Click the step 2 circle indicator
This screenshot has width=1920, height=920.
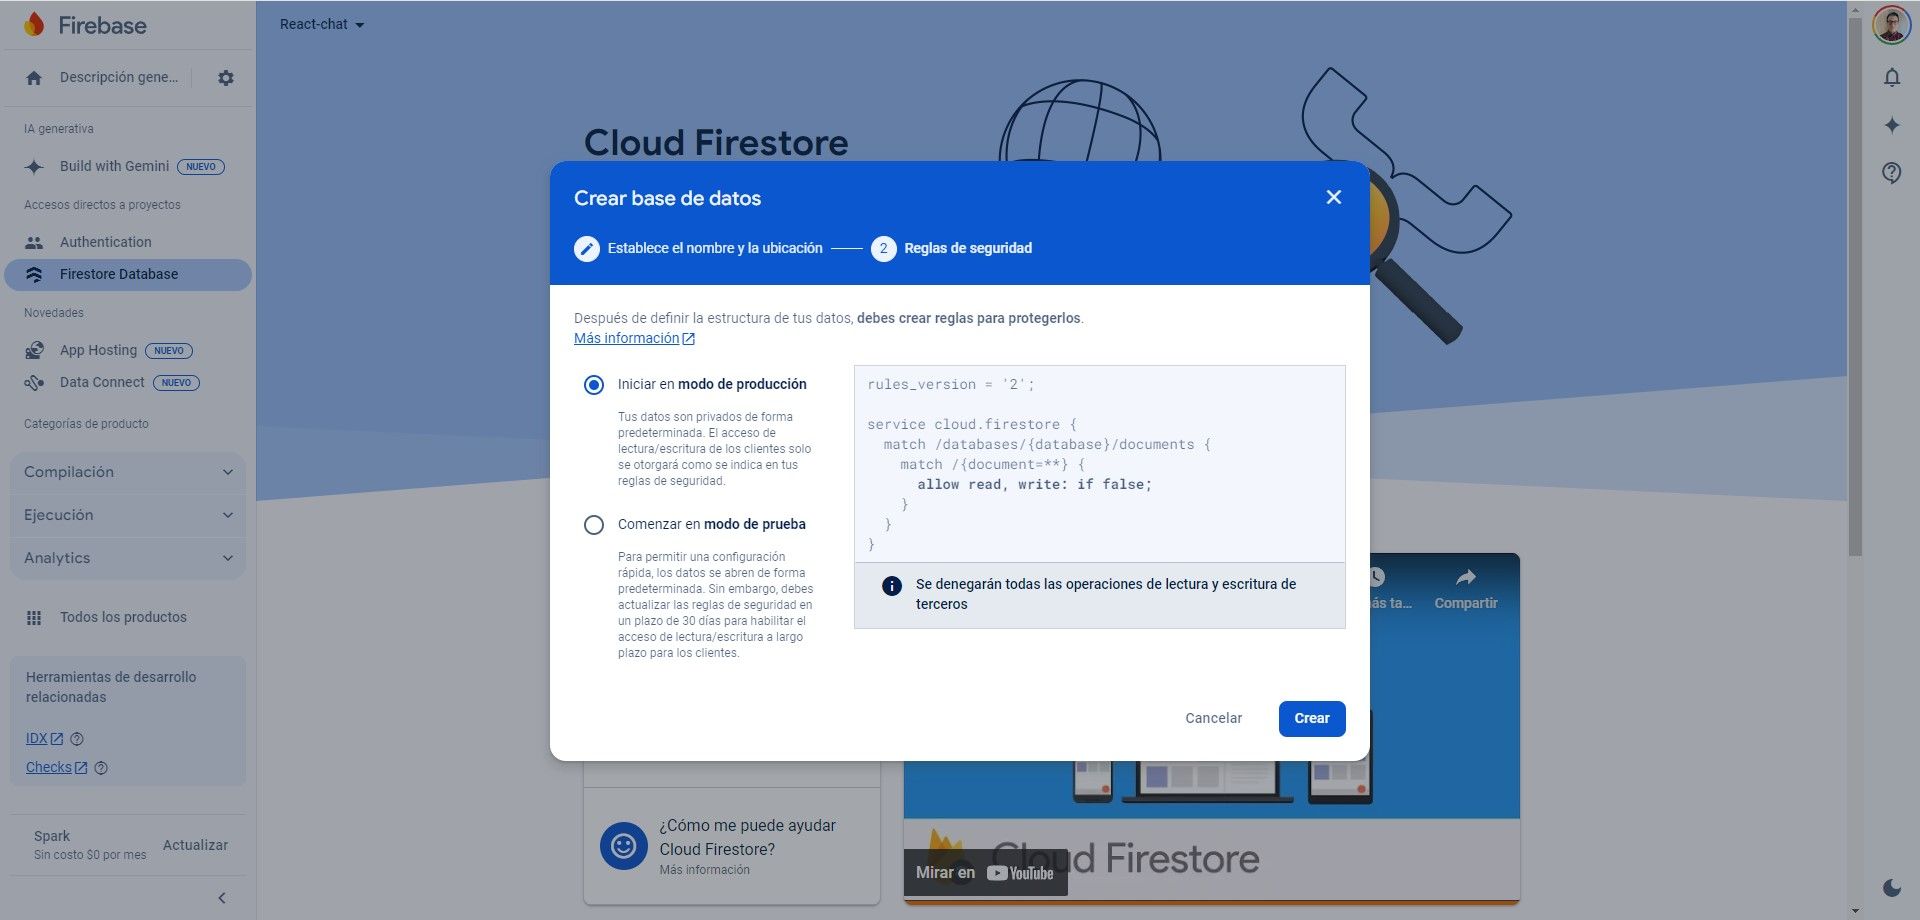point(883,249)
